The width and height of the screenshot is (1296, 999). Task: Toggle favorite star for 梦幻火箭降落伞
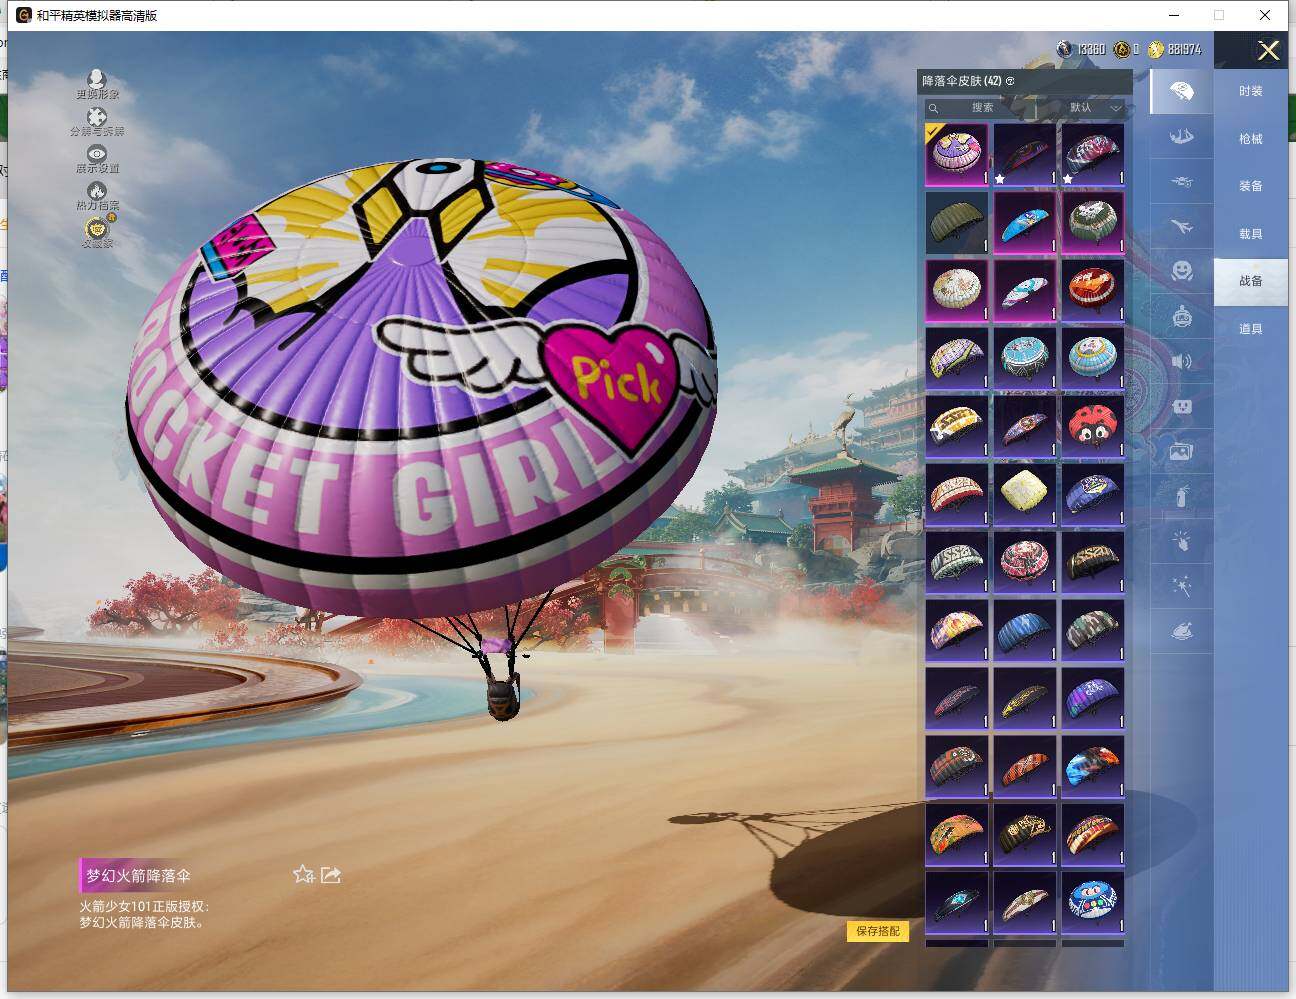(x=303, y=875)
